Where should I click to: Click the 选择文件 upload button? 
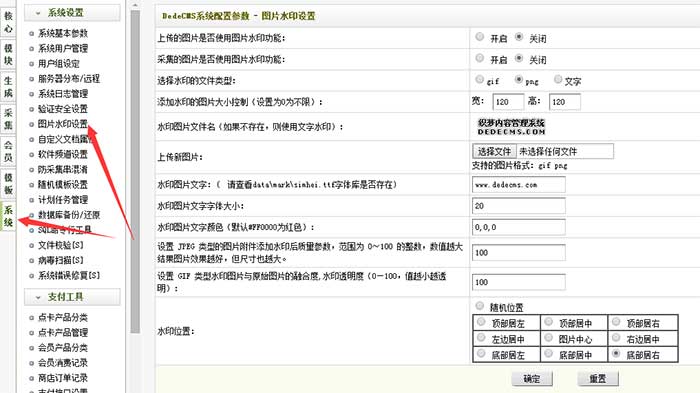coord(494,151)
